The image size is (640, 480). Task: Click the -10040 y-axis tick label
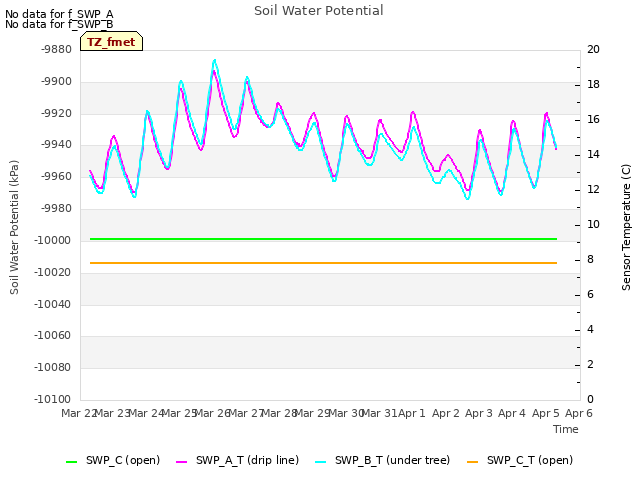pyautogui.click(x=53, y=304)
